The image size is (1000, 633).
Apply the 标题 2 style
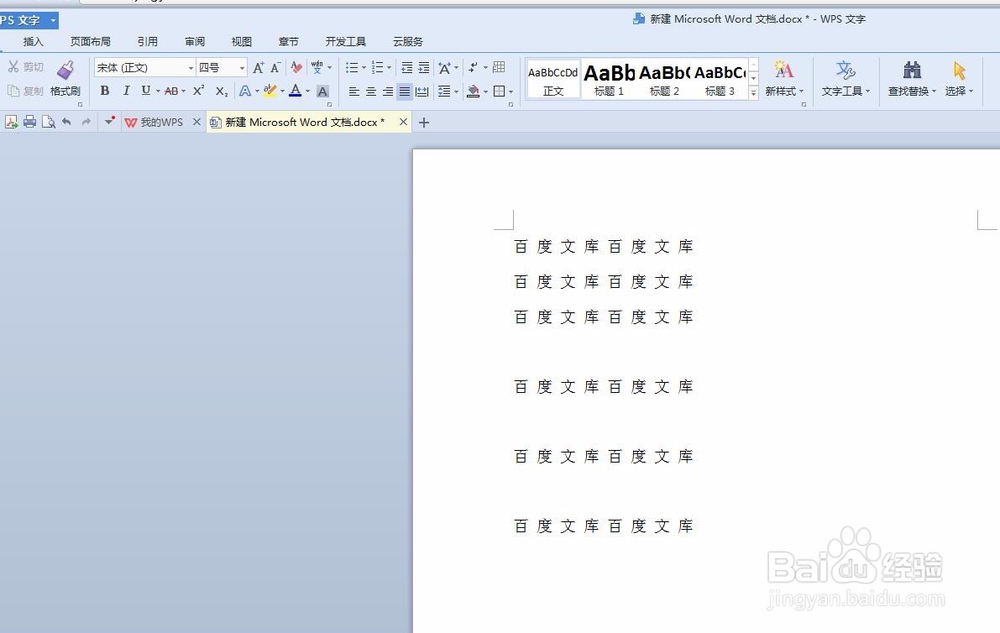664,79
